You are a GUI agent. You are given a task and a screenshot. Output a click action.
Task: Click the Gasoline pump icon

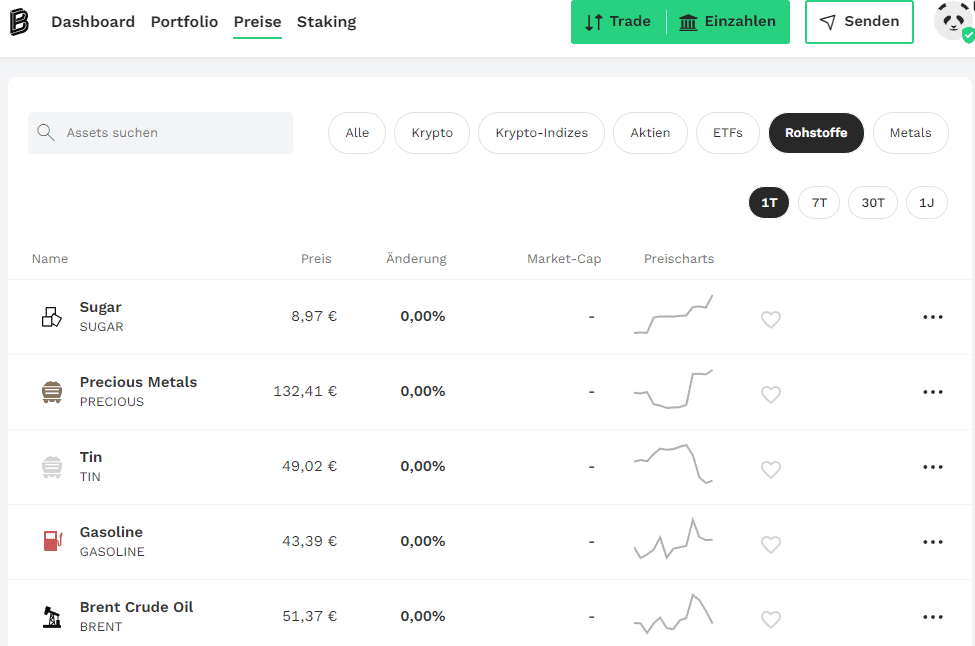tap(53, 540)
